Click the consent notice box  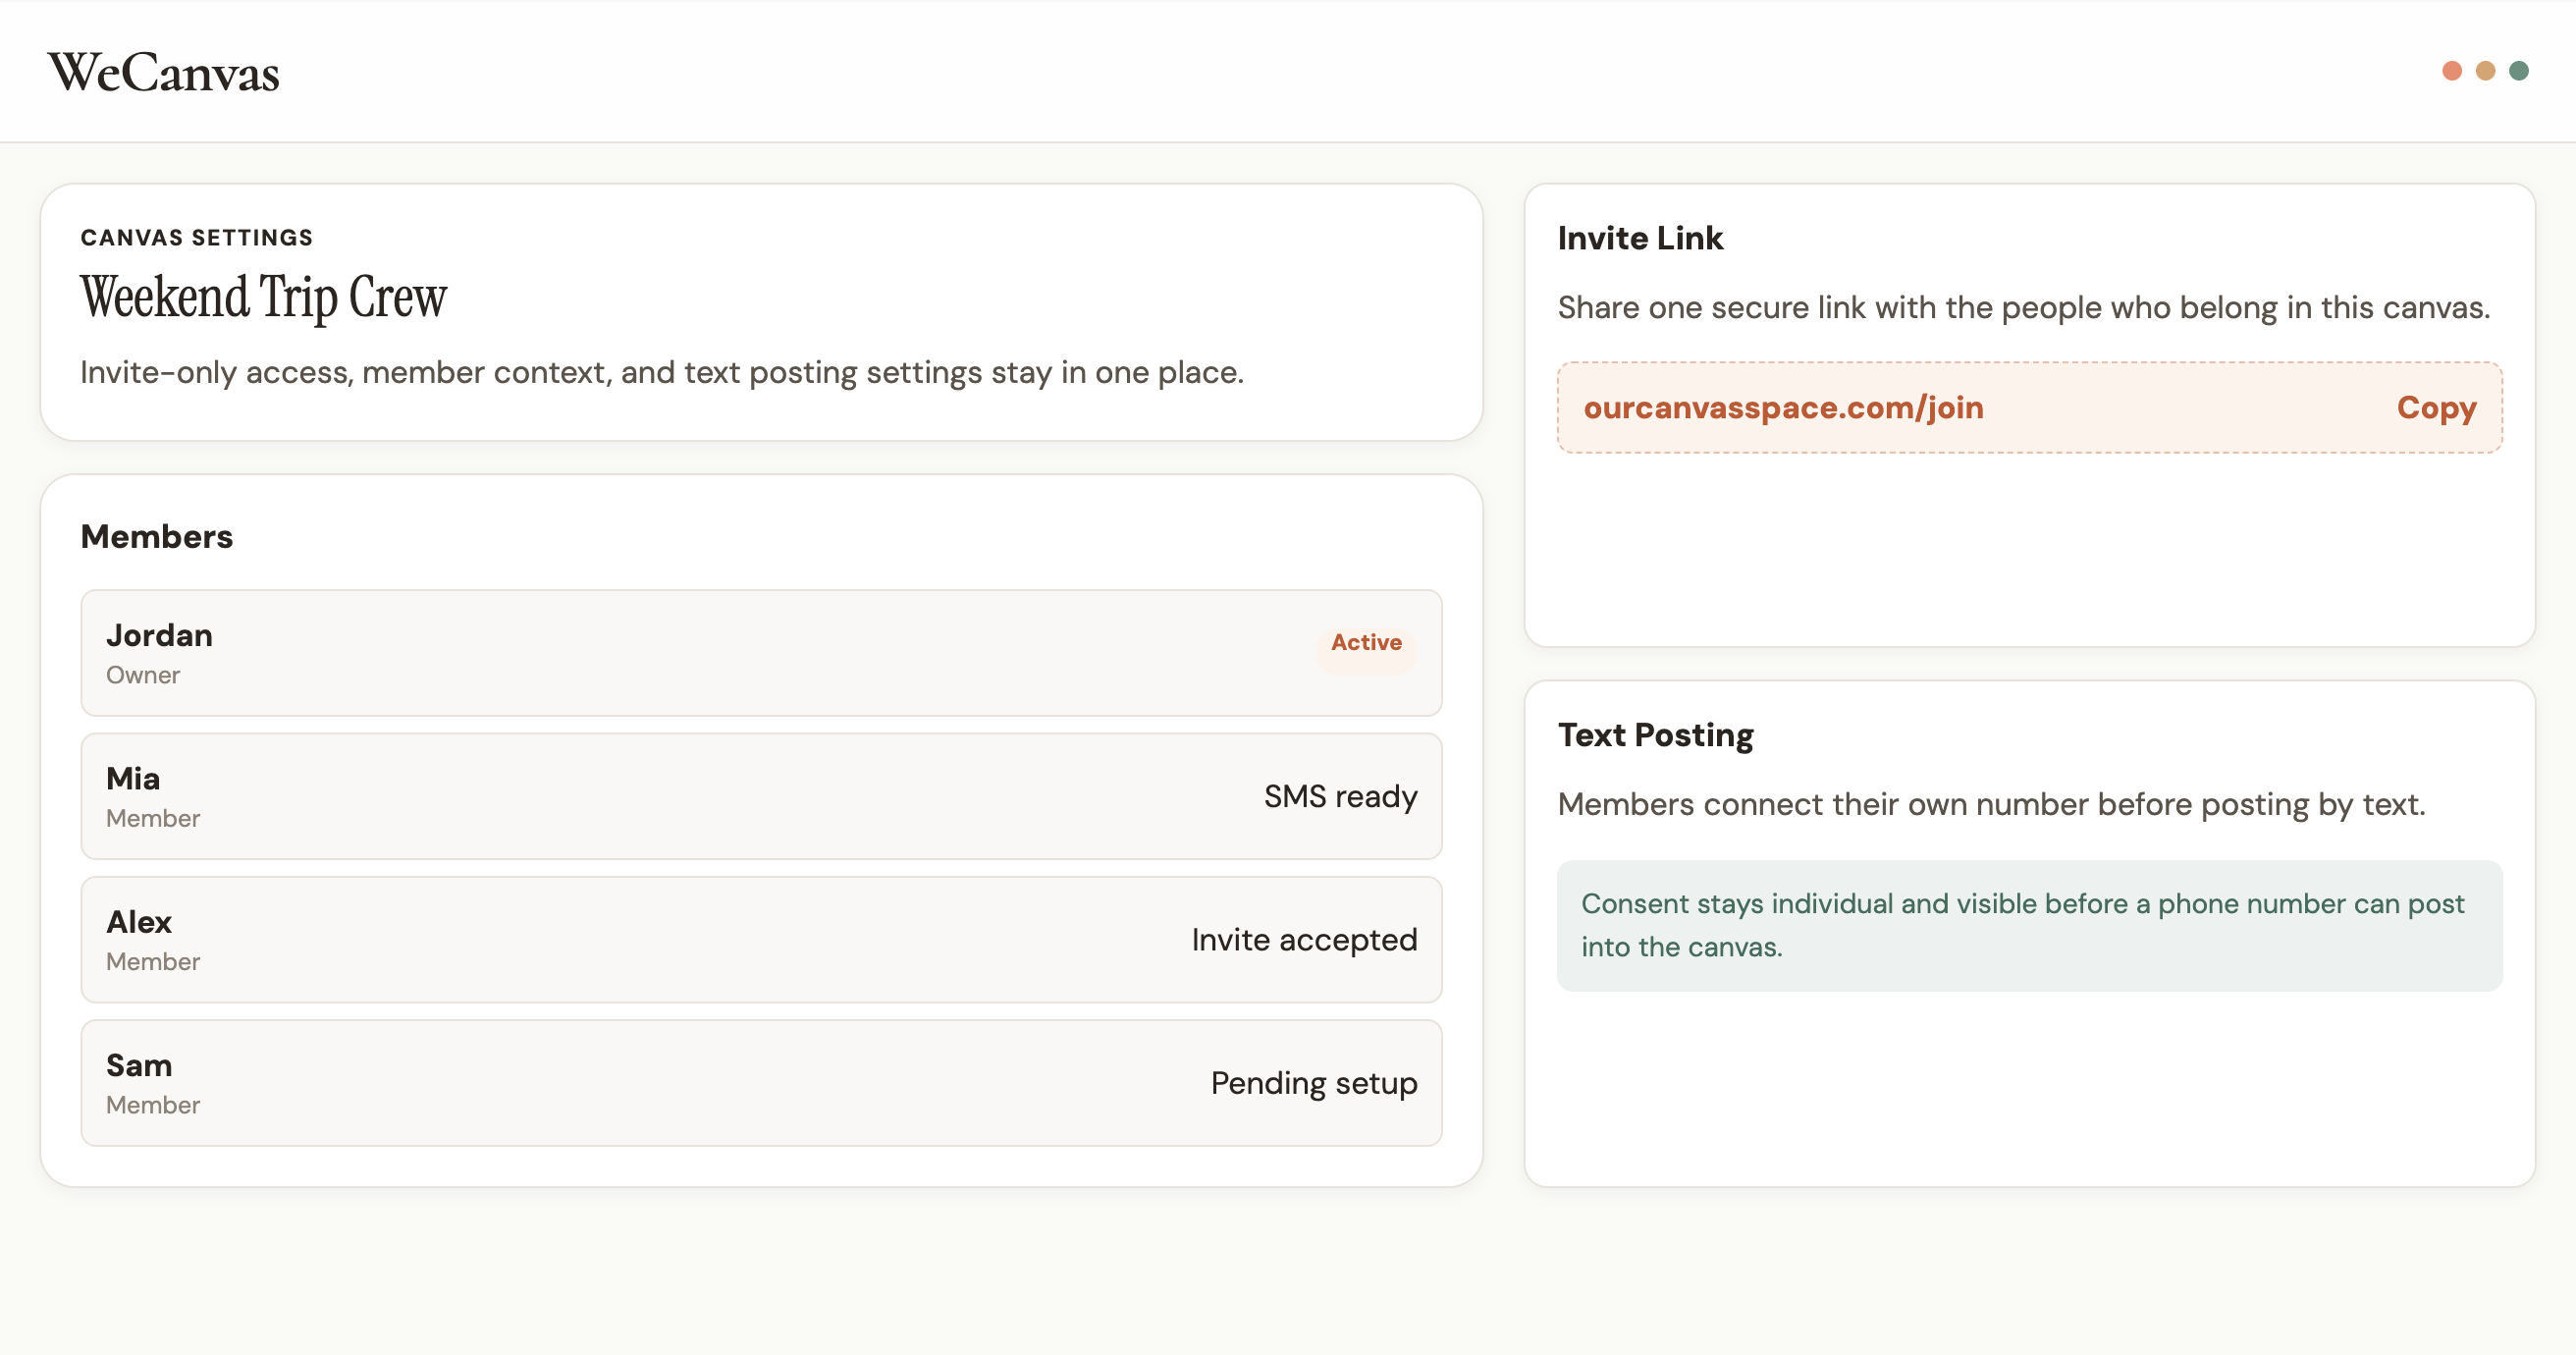[x=2029, y=926]
